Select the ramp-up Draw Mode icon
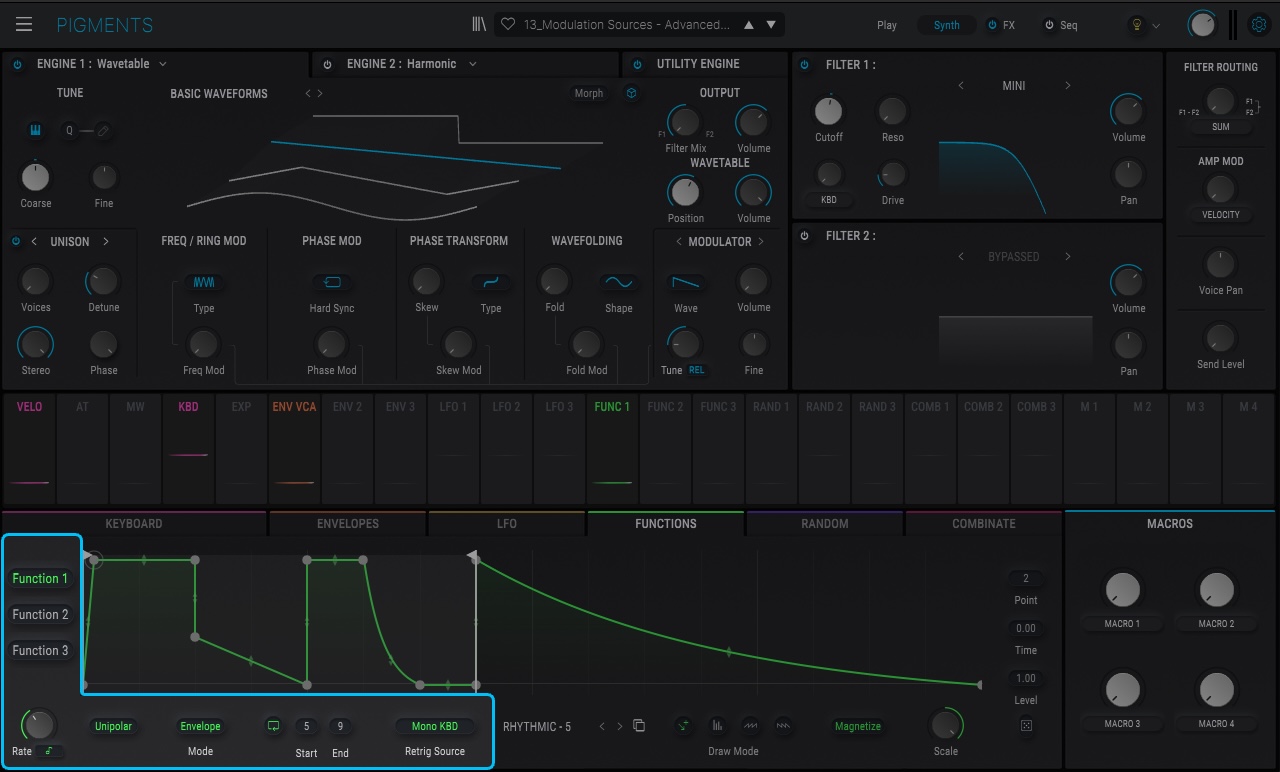The width and height of the screenshot is (1280, 772). [x=750, y=726]
